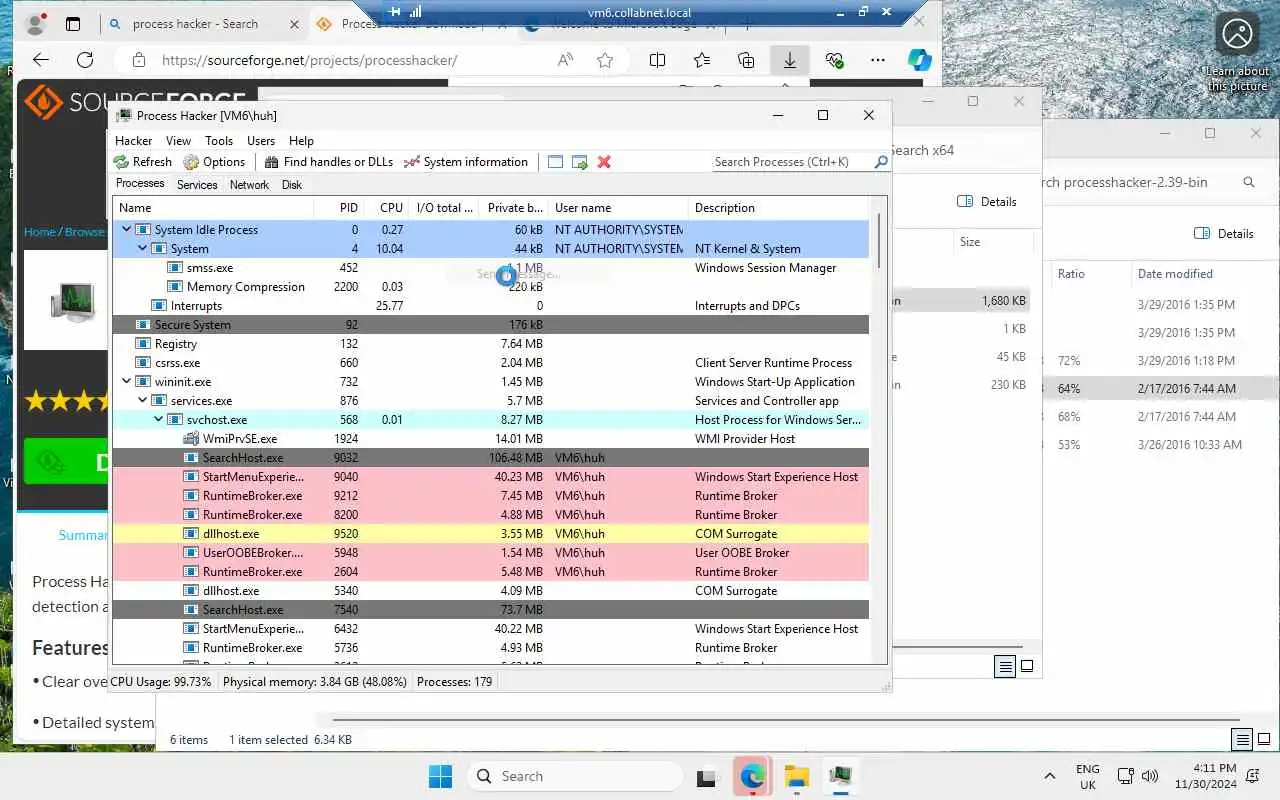
Task: Refresh the process list in Process Hacker
Action: [143, 162]
